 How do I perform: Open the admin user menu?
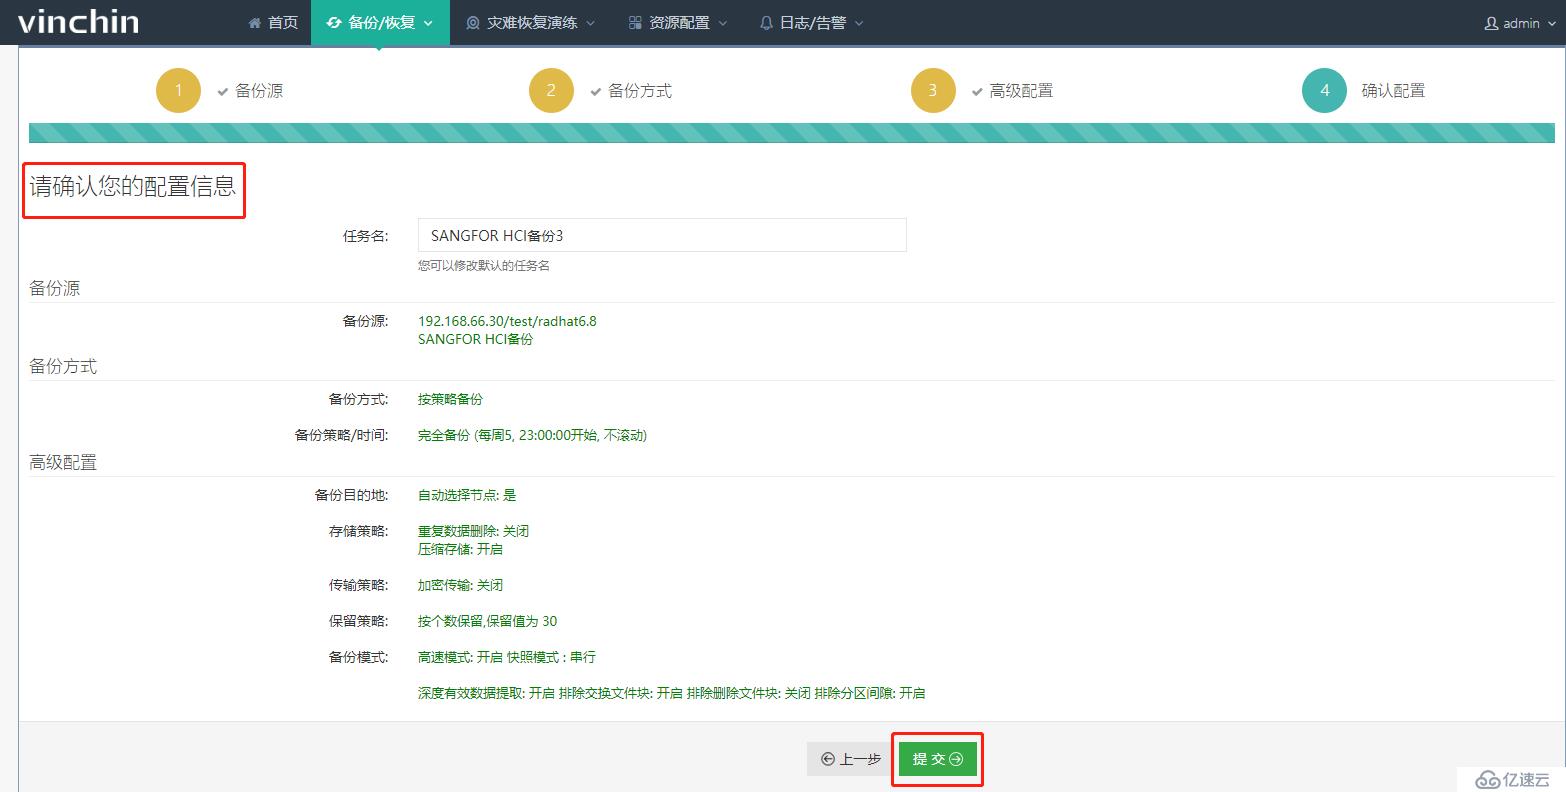tap(1519, 22)
